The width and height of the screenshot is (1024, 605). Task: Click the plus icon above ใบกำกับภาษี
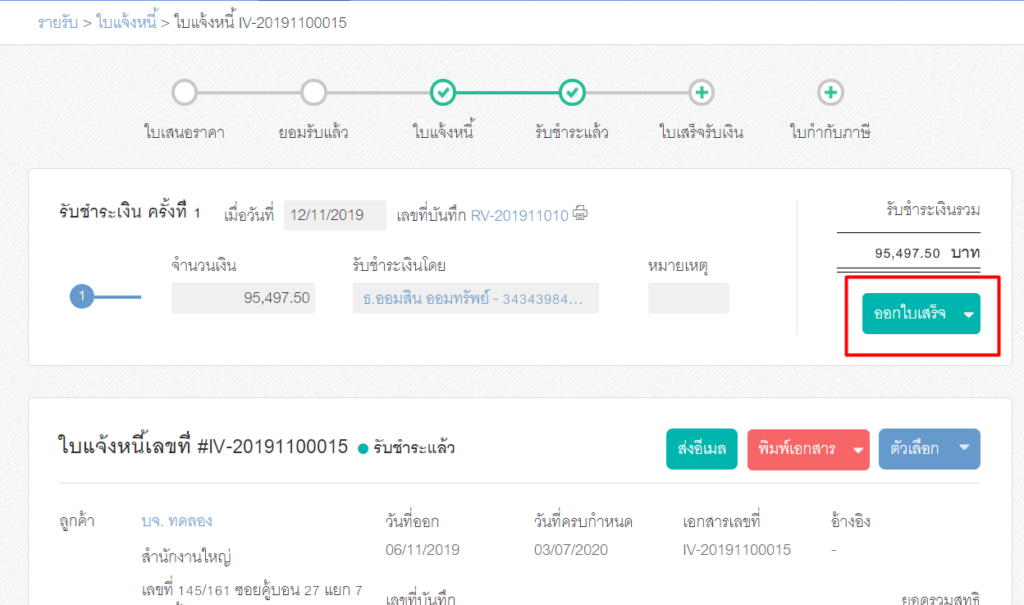click(x=830, y=92)
